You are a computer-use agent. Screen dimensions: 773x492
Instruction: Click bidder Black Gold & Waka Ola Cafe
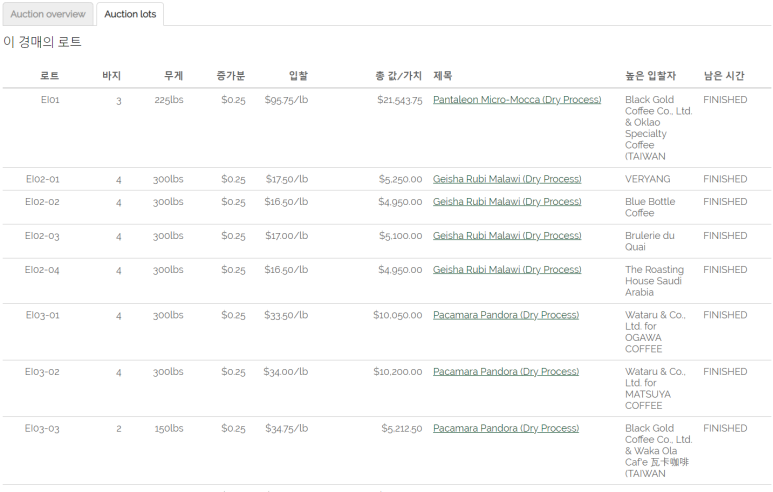[659, 451]
